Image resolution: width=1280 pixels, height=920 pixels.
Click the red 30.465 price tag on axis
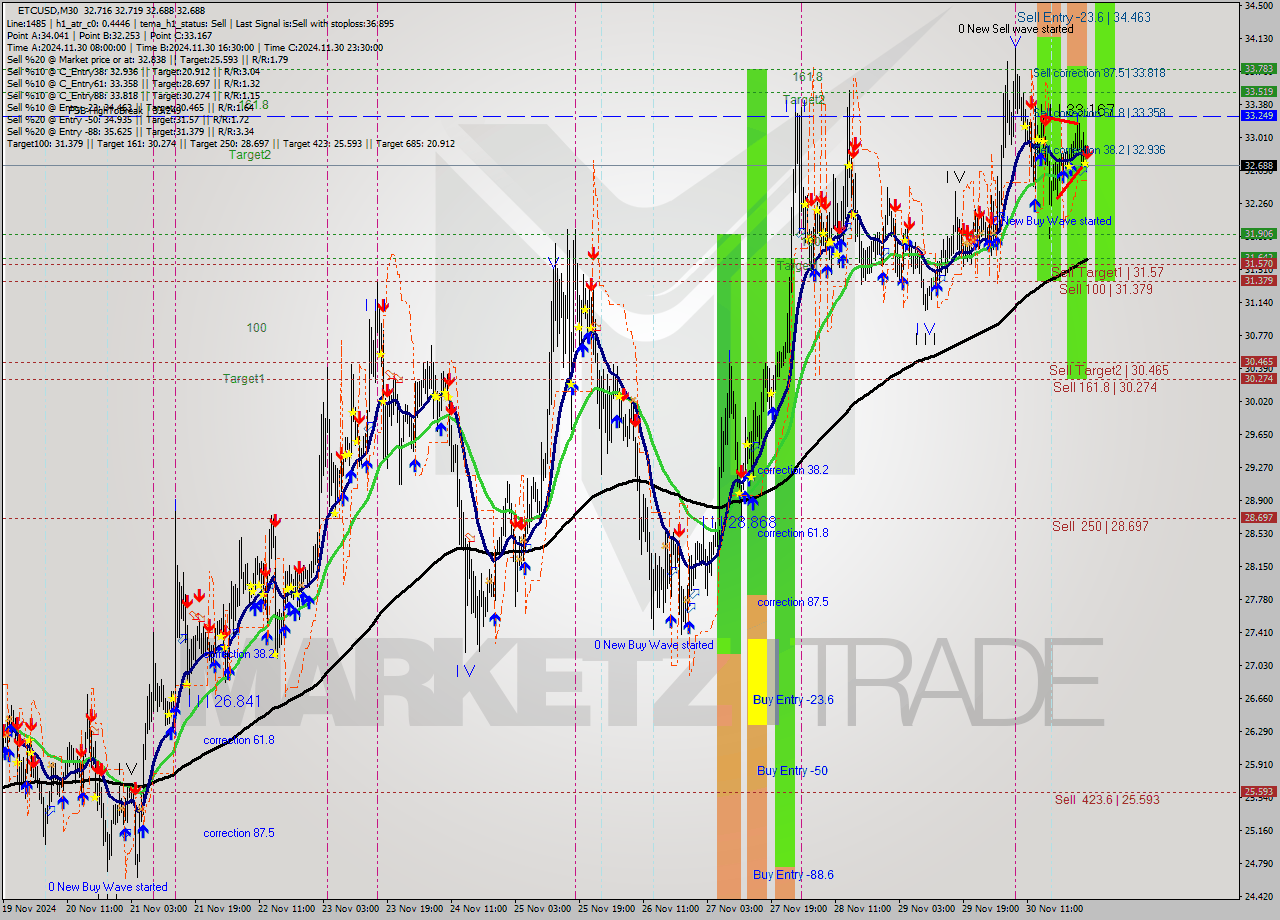coord(1258,362)
